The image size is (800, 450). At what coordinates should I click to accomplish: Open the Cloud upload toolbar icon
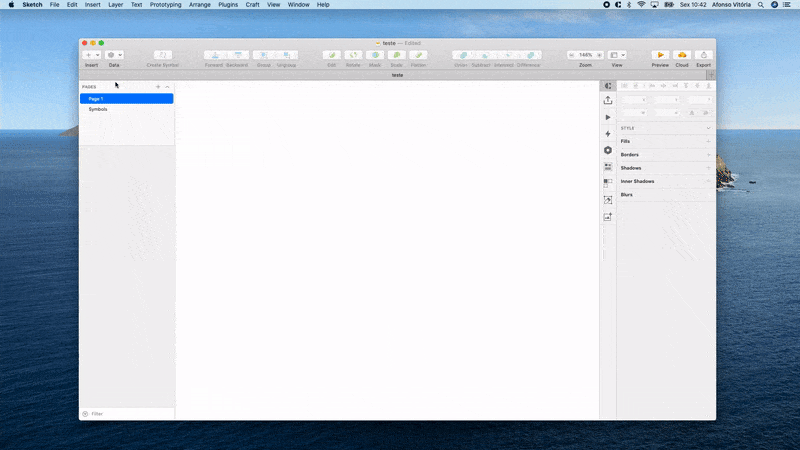(682, 55)
